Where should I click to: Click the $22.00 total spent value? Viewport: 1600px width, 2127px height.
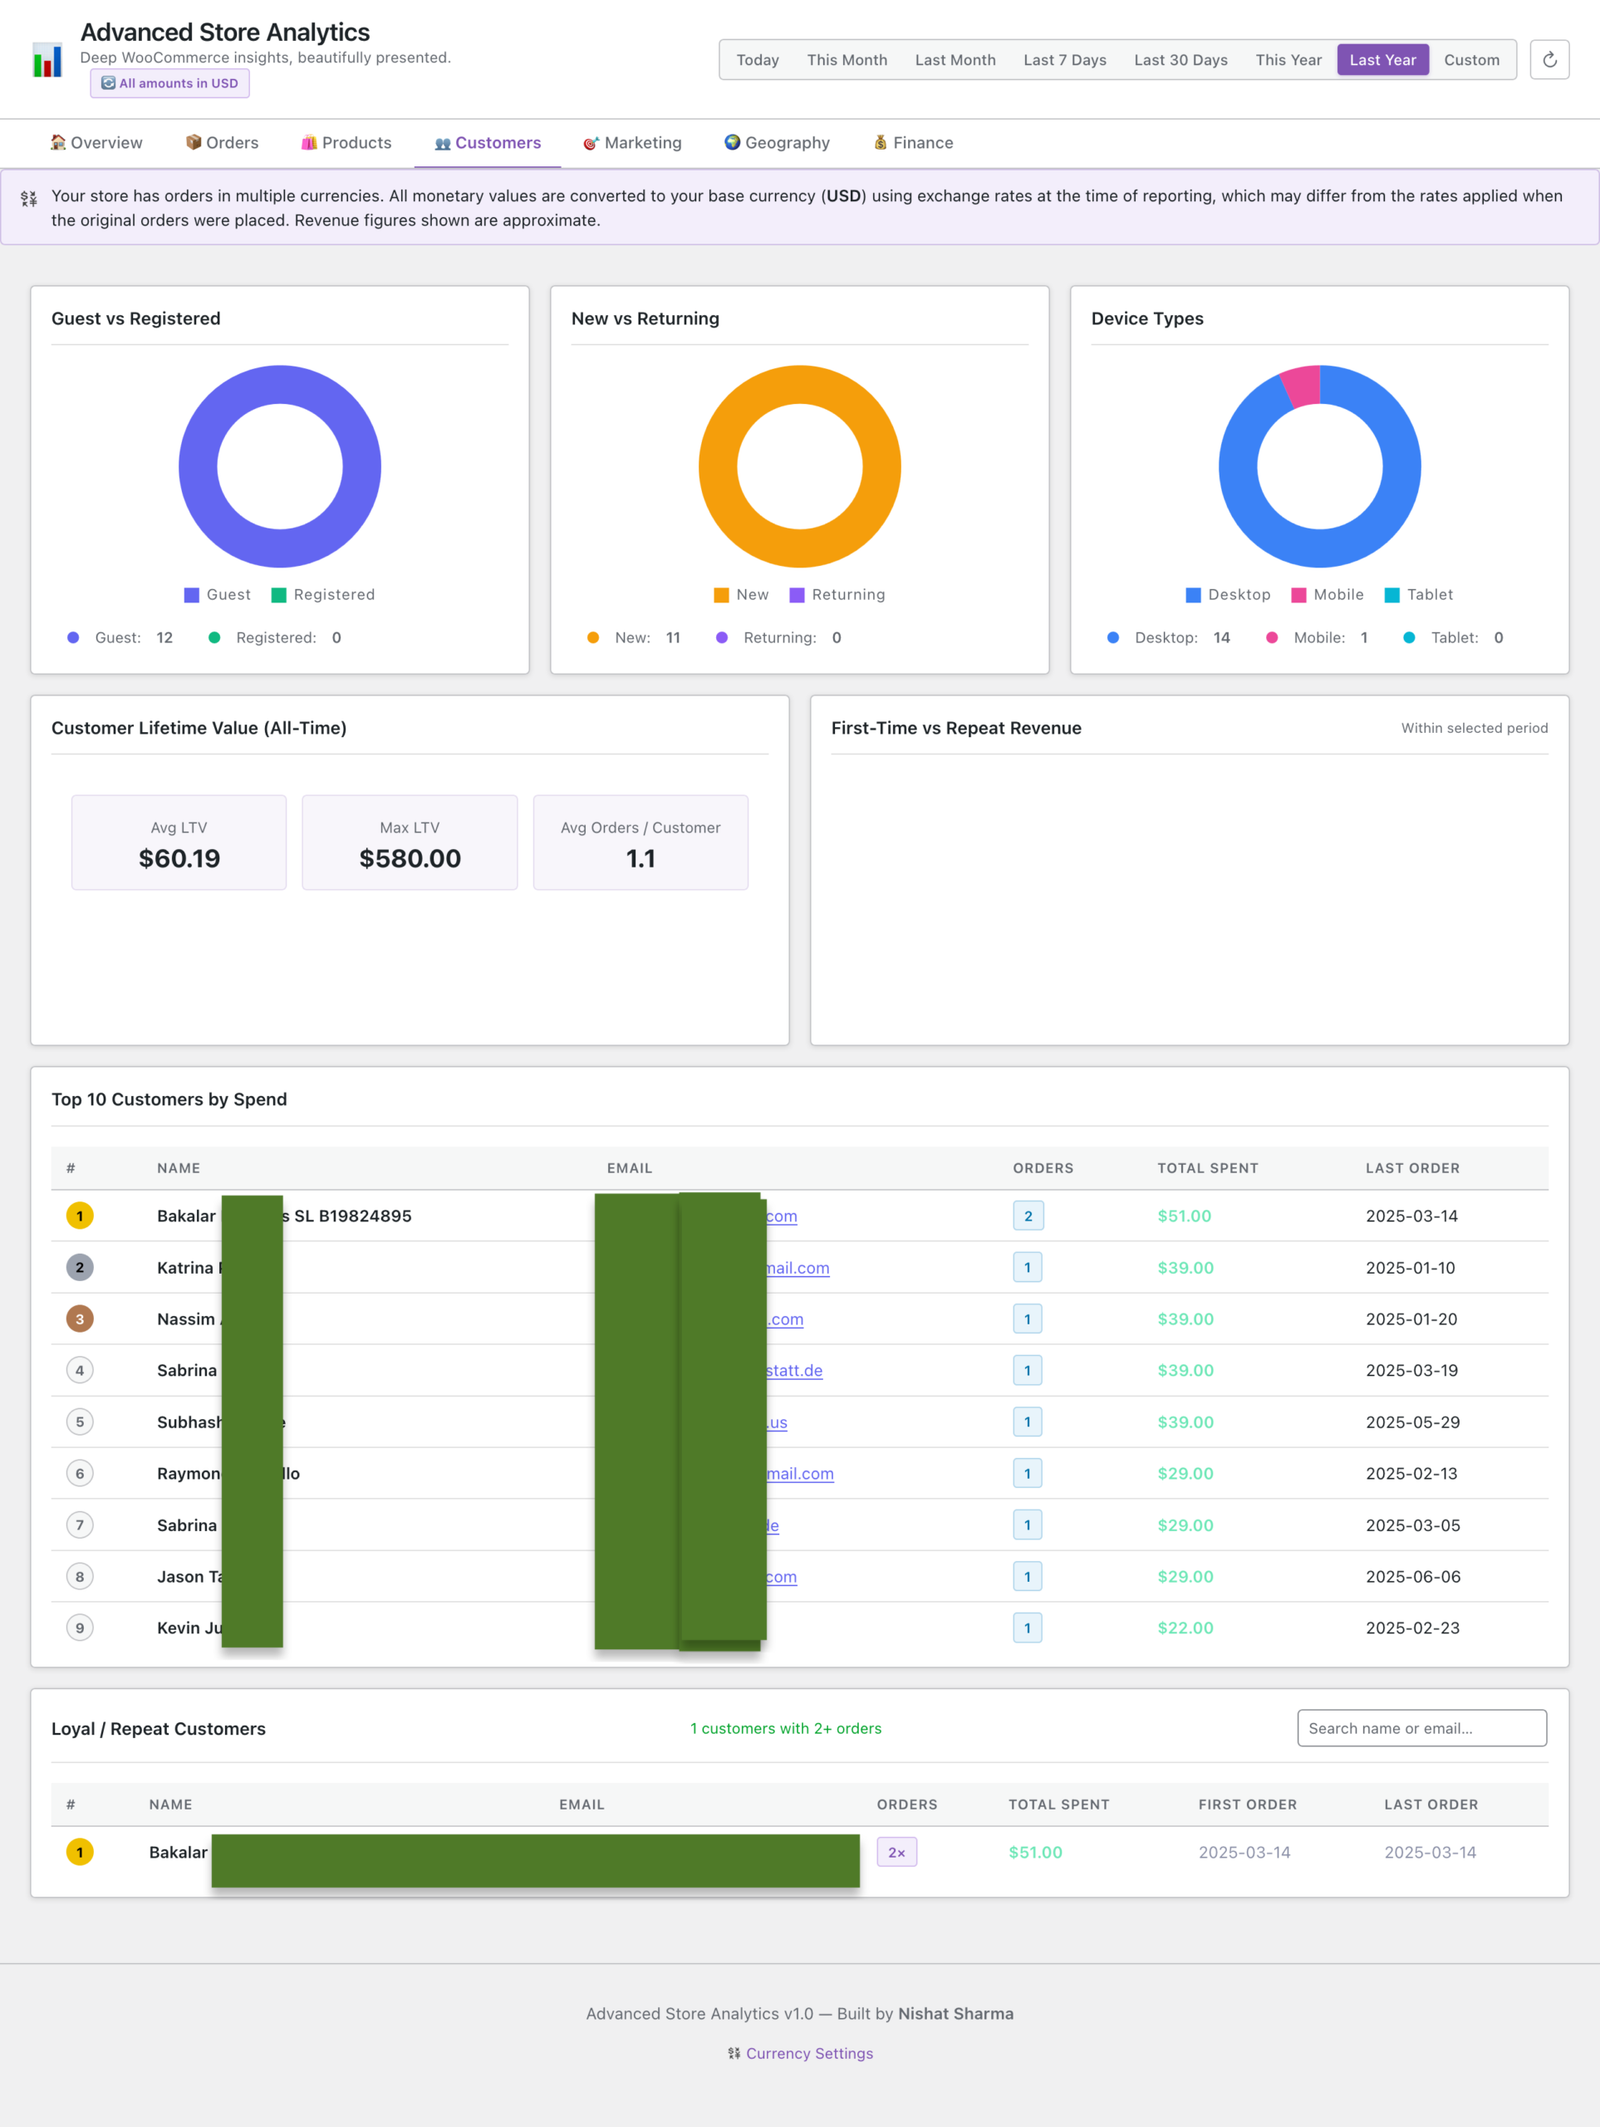tap(1185, 1628)
